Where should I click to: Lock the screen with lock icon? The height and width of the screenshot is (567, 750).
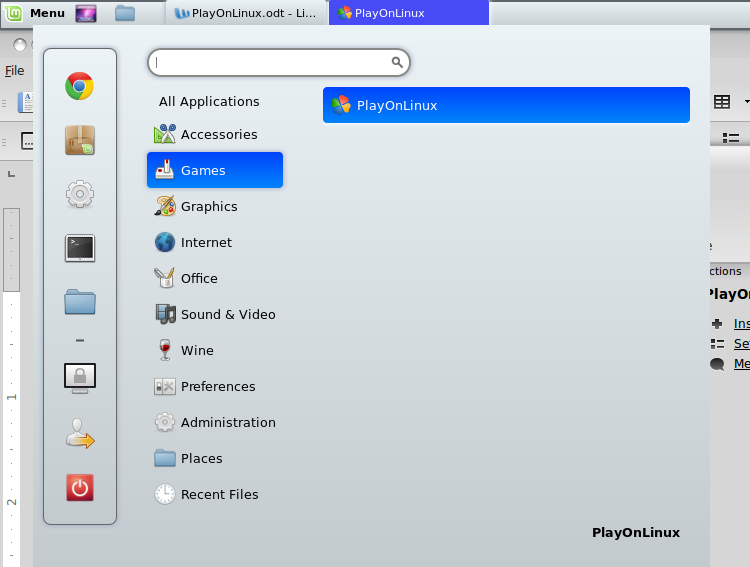pyautogui.click(x=80, y=378)
